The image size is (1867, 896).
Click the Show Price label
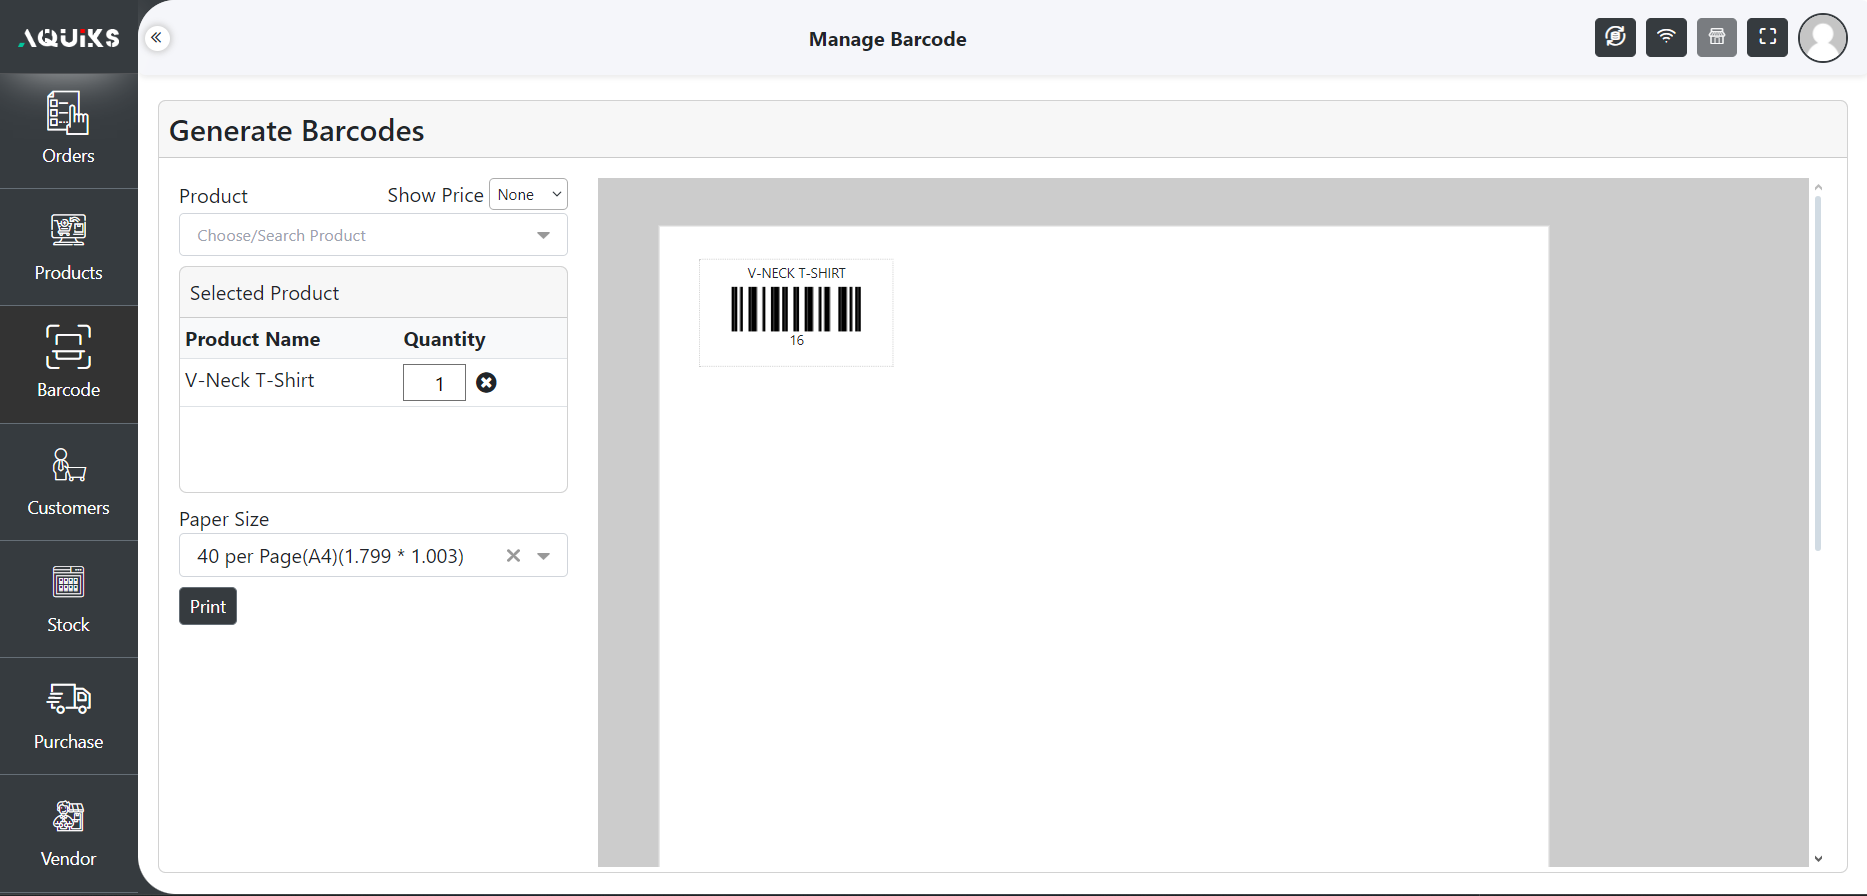tap(435, 195)
